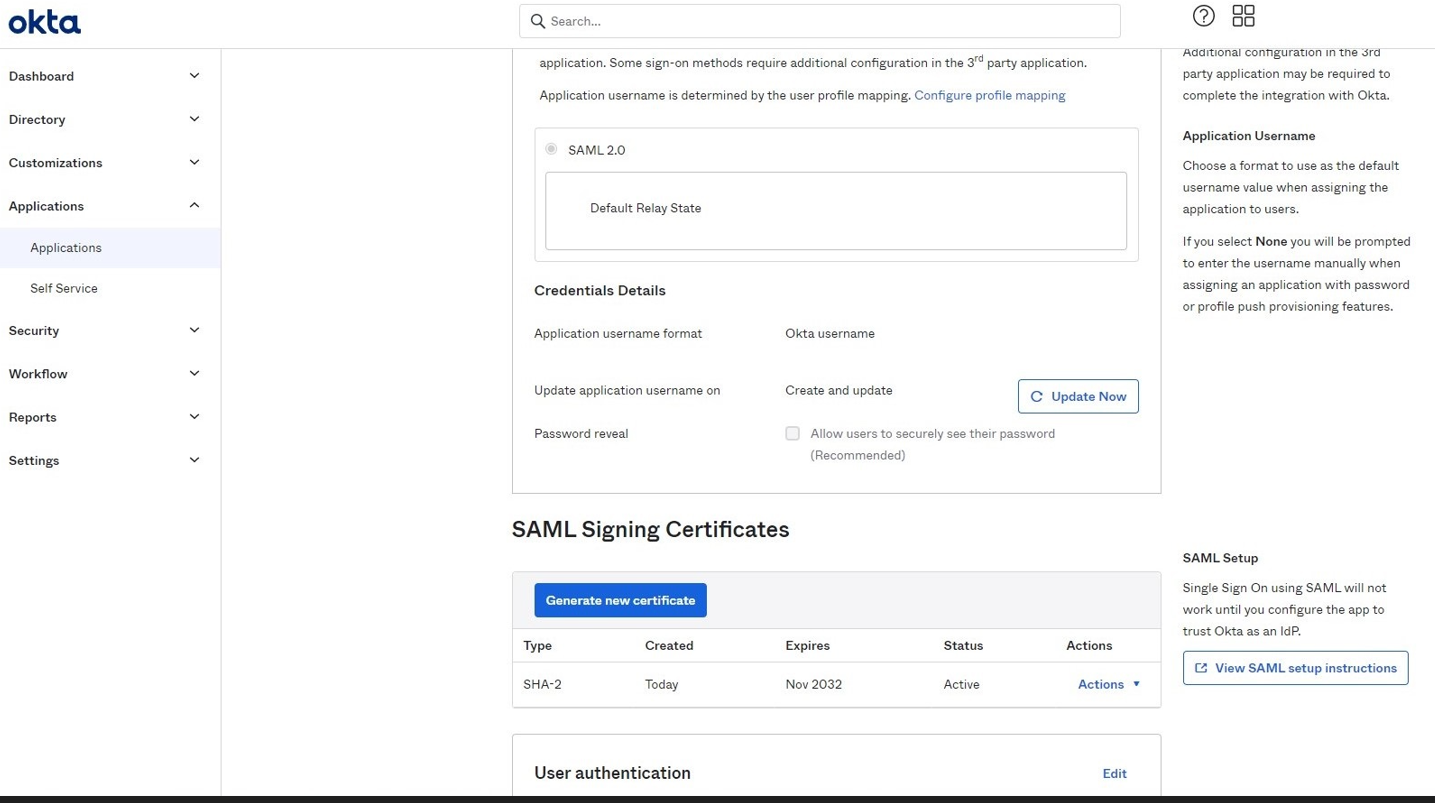Screen dimensions: 1435x803
Task: Enable Allow users to see their password
Action: click(792, 434)
